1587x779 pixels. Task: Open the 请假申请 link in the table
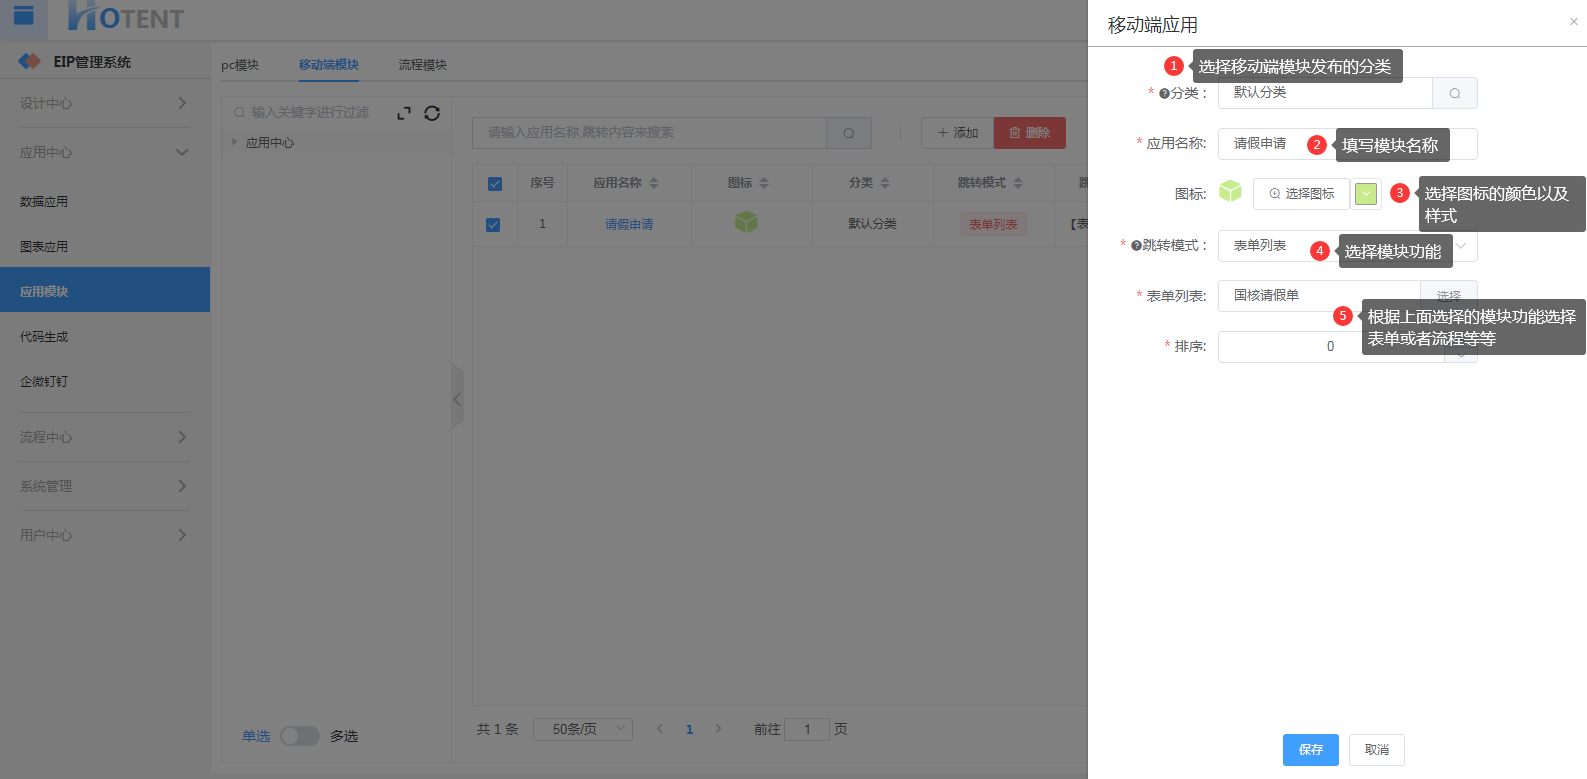pyautogui.click(x=629, y=225)
